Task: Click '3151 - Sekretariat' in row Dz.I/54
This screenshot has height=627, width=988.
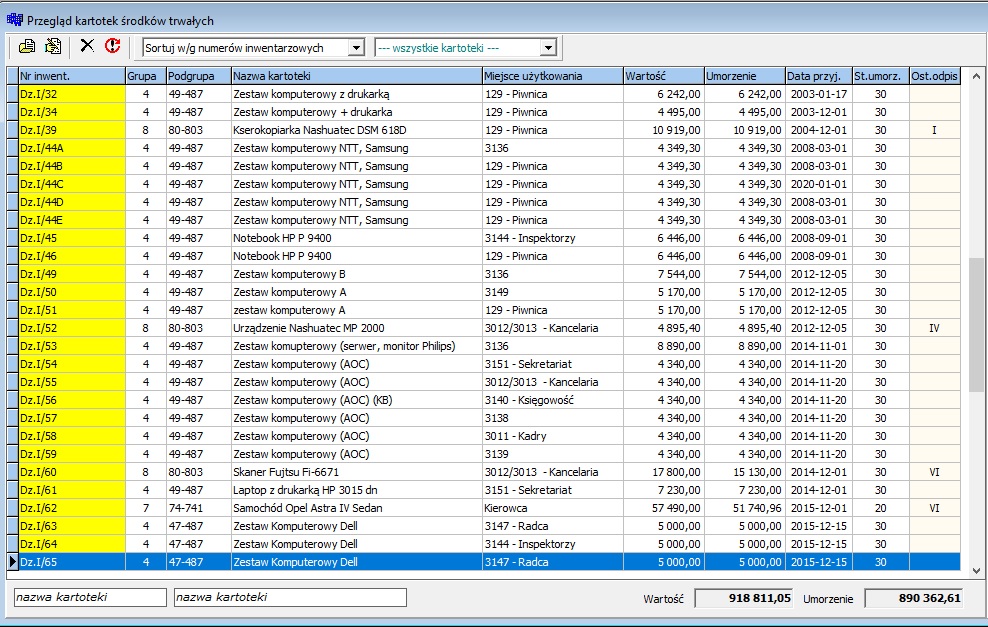Action: [x=553, y=364]
